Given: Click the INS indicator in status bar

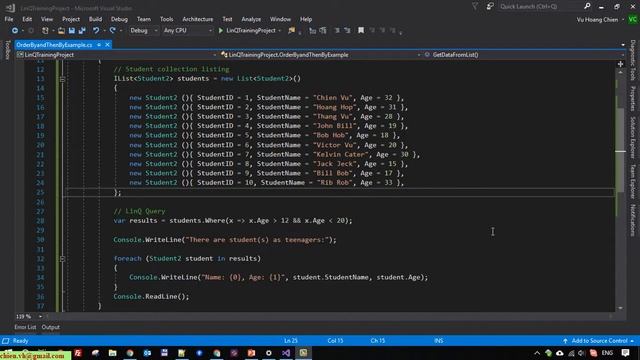Looking at the screenshot, I should point(438,341).
